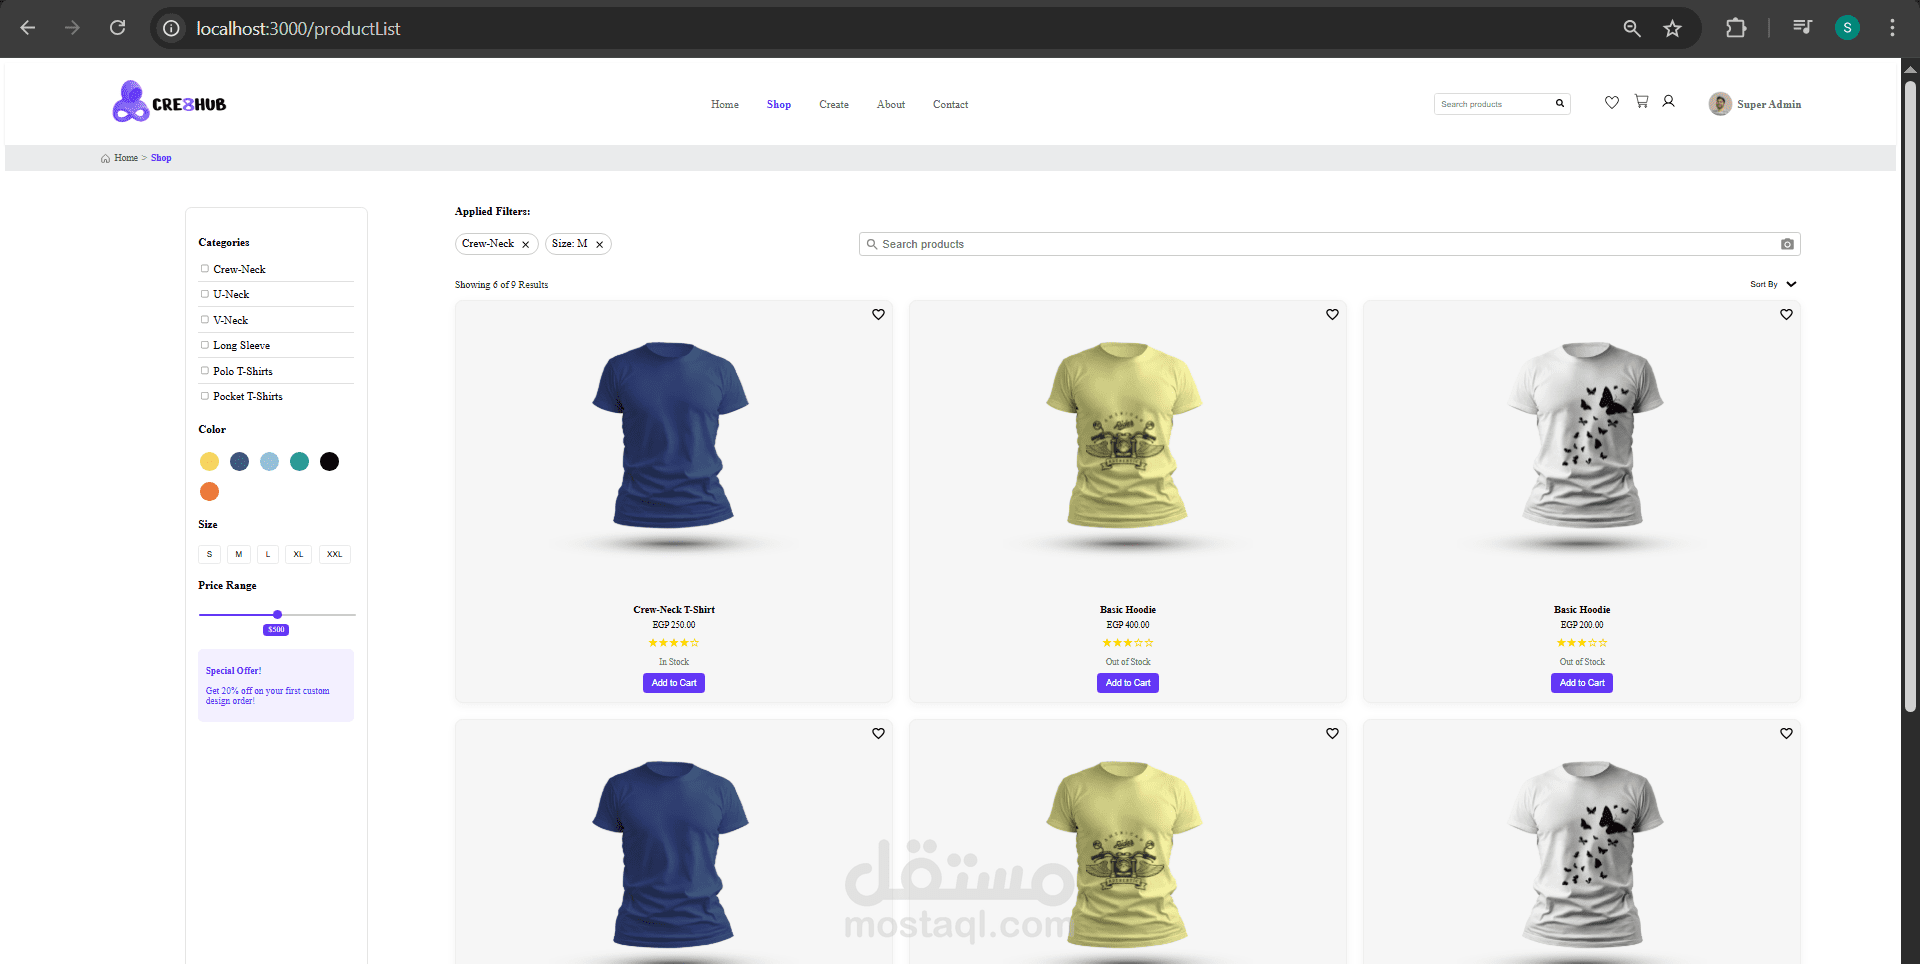Open Create in navigation menu
The width and height of the screenshot is (1920, 964).
click(x=834, y=104)
